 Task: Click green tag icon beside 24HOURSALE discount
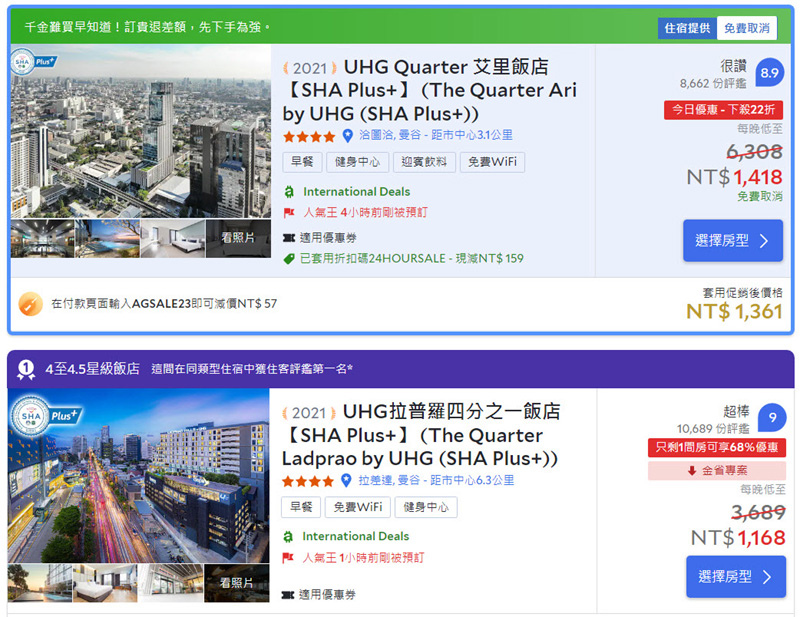289,259
